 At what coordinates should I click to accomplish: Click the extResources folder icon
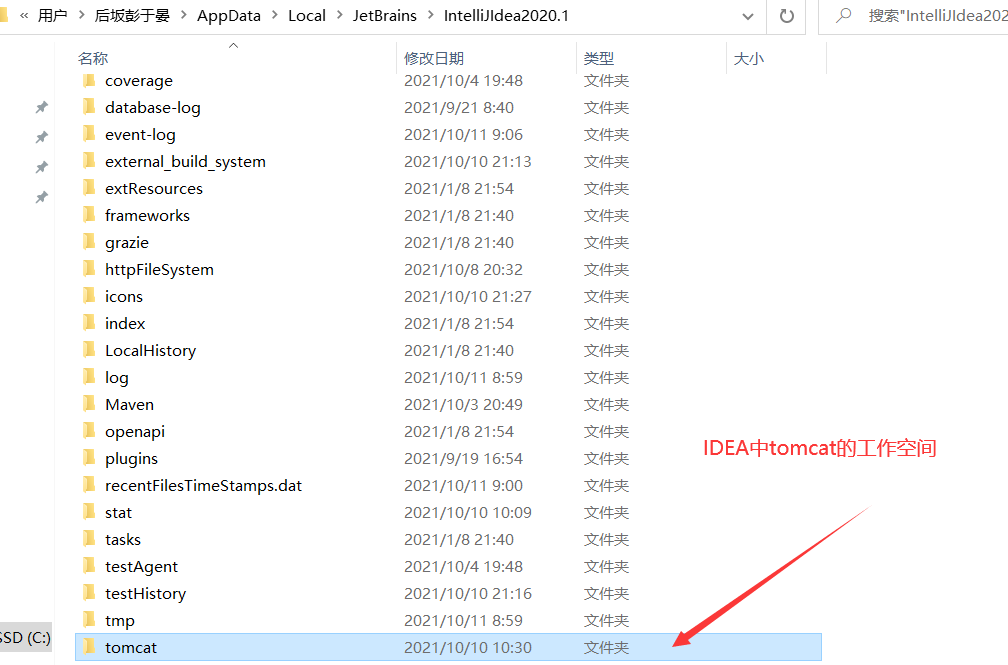[89, 188]
